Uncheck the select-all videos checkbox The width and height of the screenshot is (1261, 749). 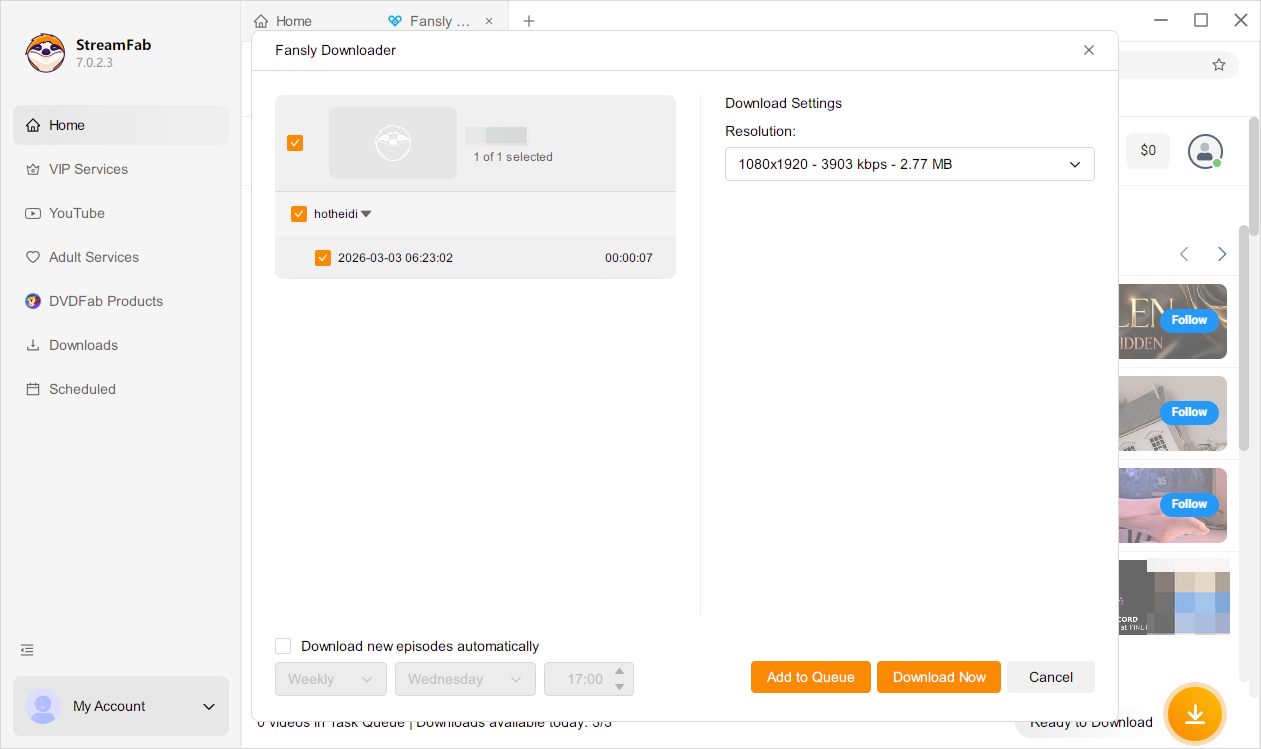point(295,143)
